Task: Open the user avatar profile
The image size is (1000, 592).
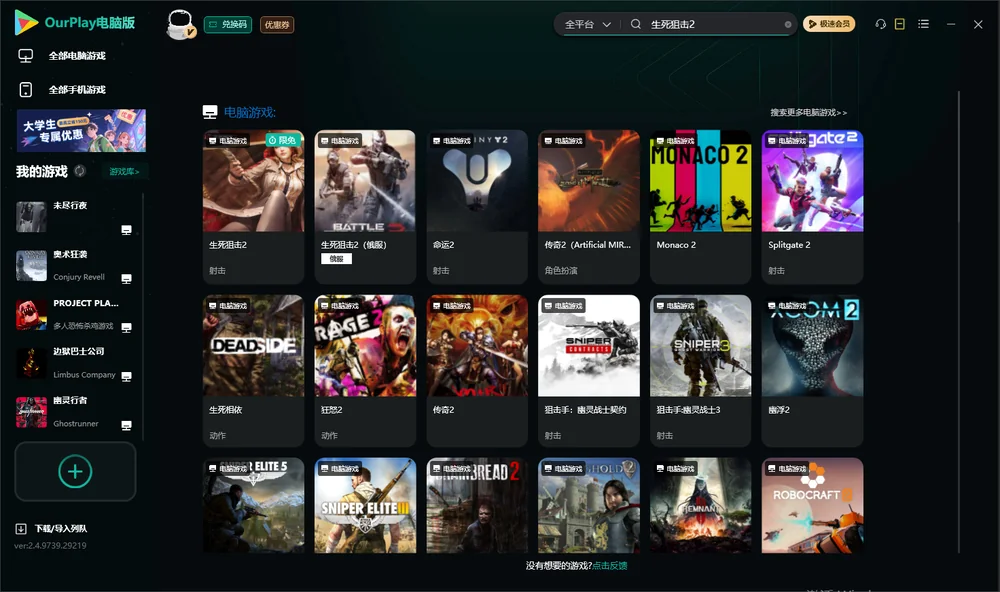Action: click(x=180, y=24)
